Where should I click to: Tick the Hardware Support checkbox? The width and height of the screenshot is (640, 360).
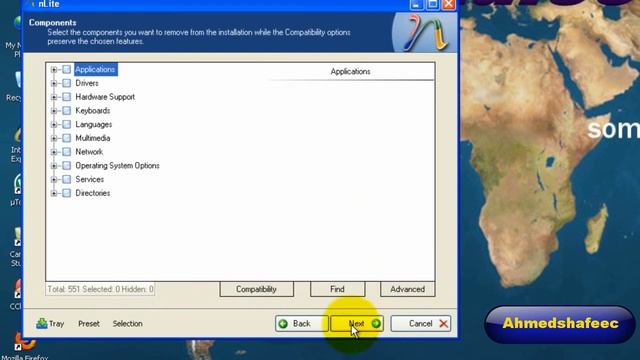click(67, 97)
